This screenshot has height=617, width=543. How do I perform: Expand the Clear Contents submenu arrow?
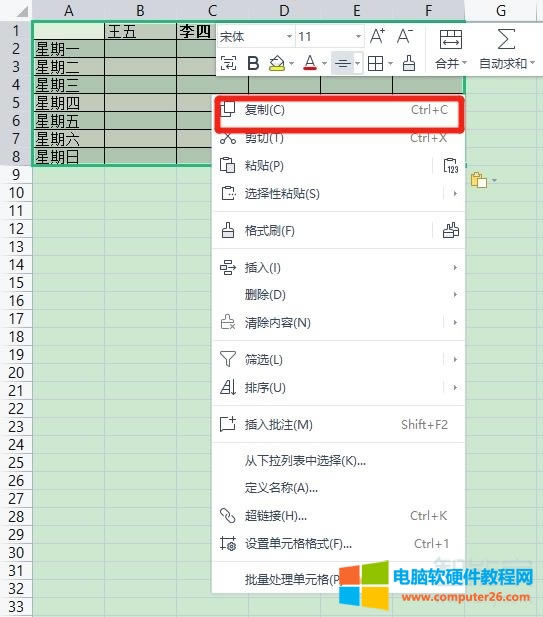click(x=455, y=323)
